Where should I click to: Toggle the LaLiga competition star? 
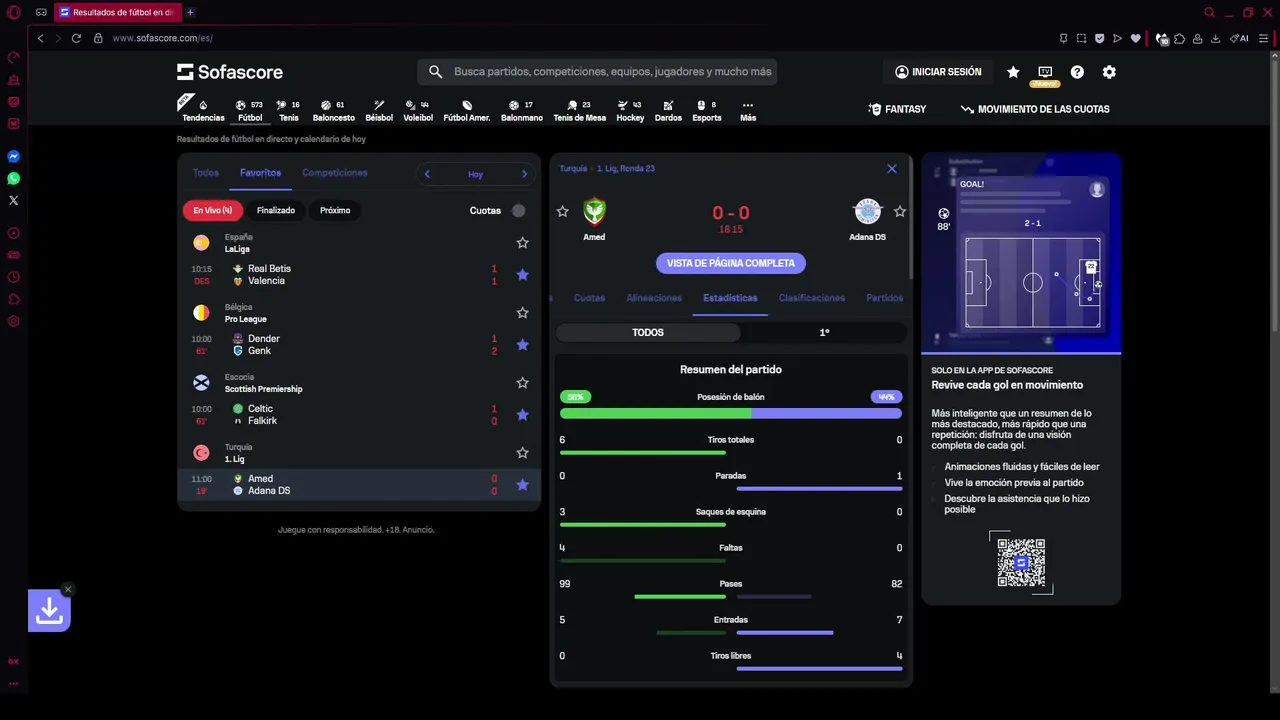[522, 243]
